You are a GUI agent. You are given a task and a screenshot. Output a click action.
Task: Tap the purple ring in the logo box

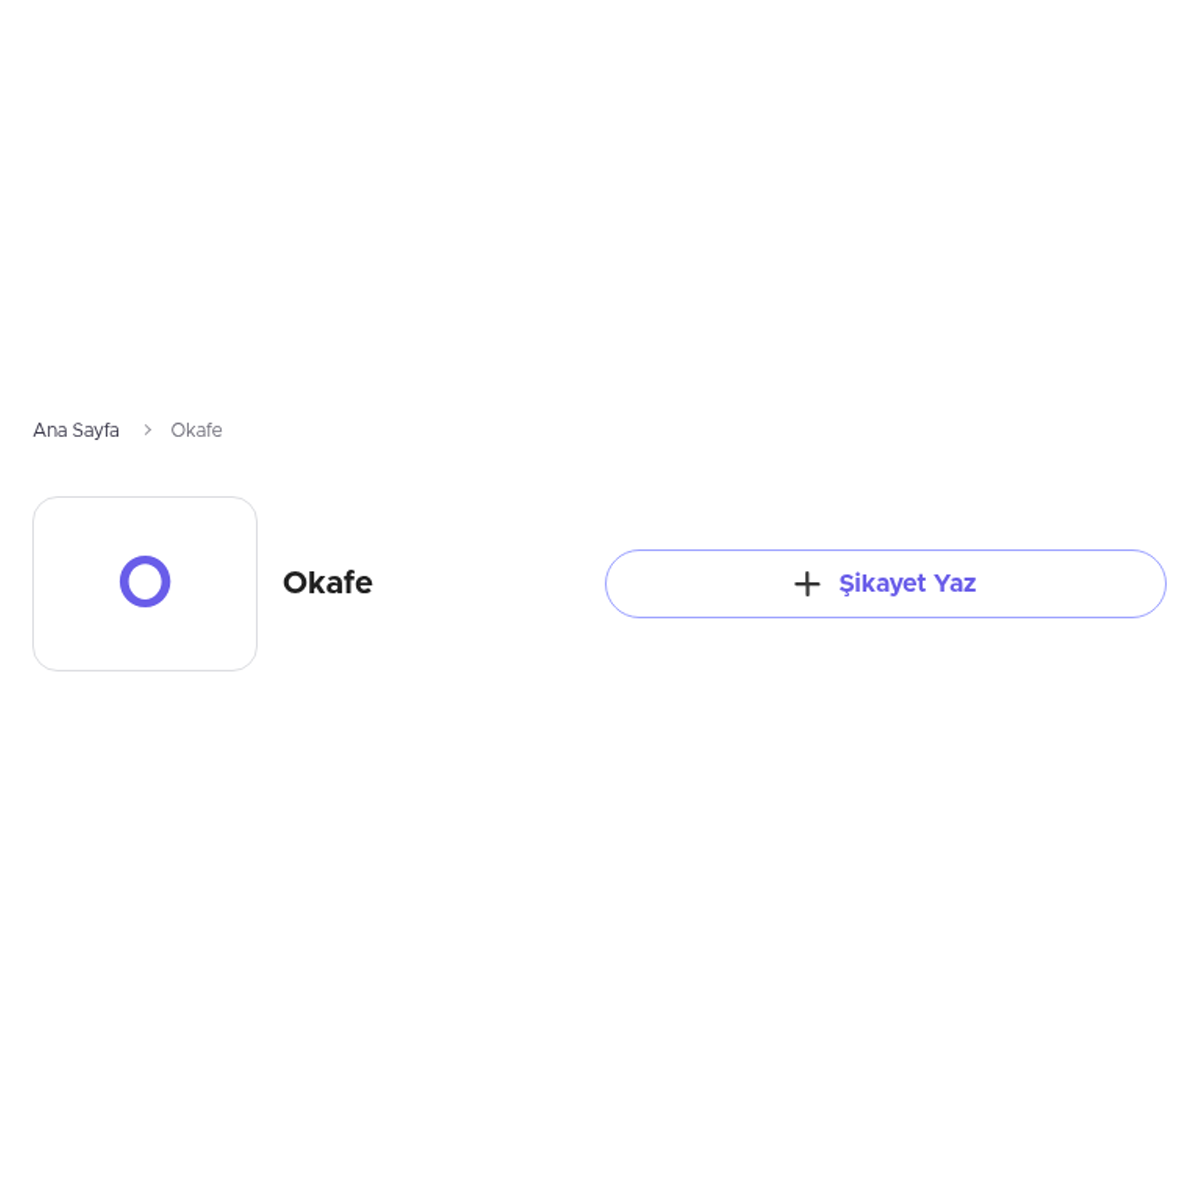pyautogui.click(x=145, y=582)
